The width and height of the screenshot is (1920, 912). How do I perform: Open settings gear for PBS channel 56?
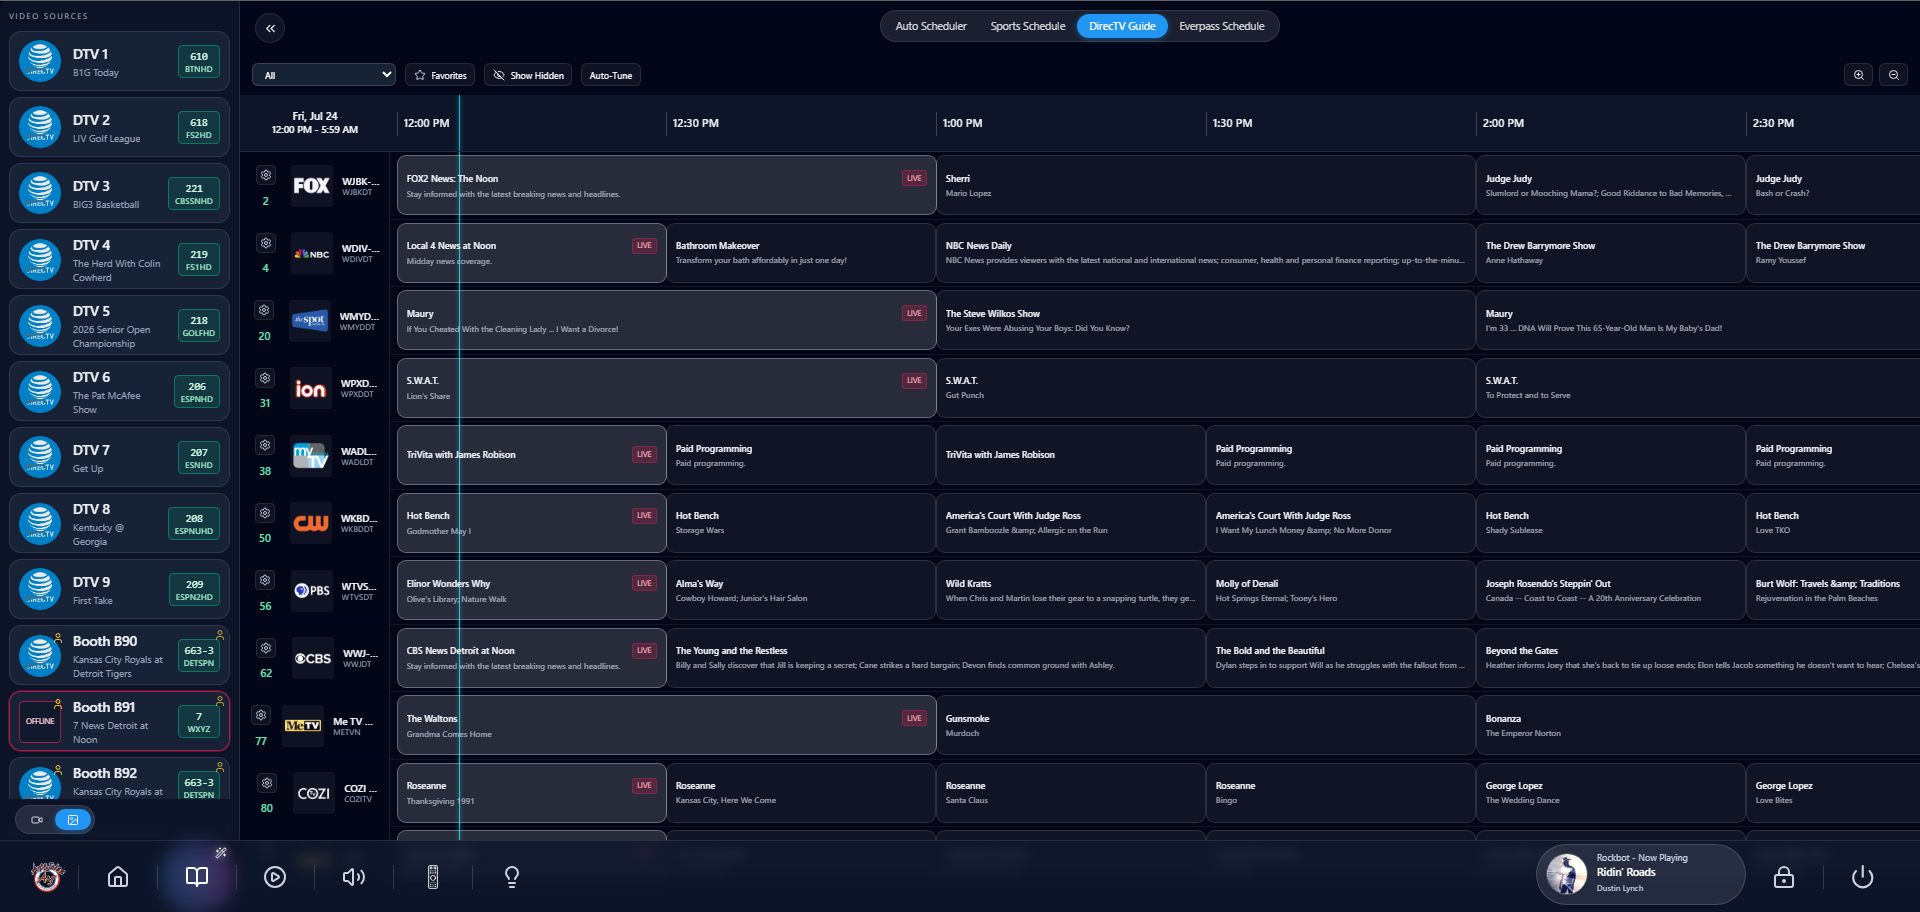coord(265,580)
